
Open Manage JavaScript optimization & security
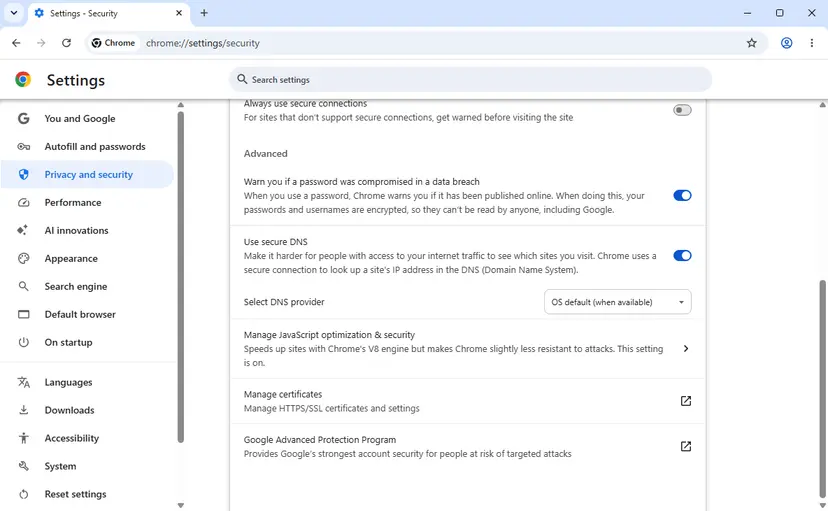(x=467, y=348)
